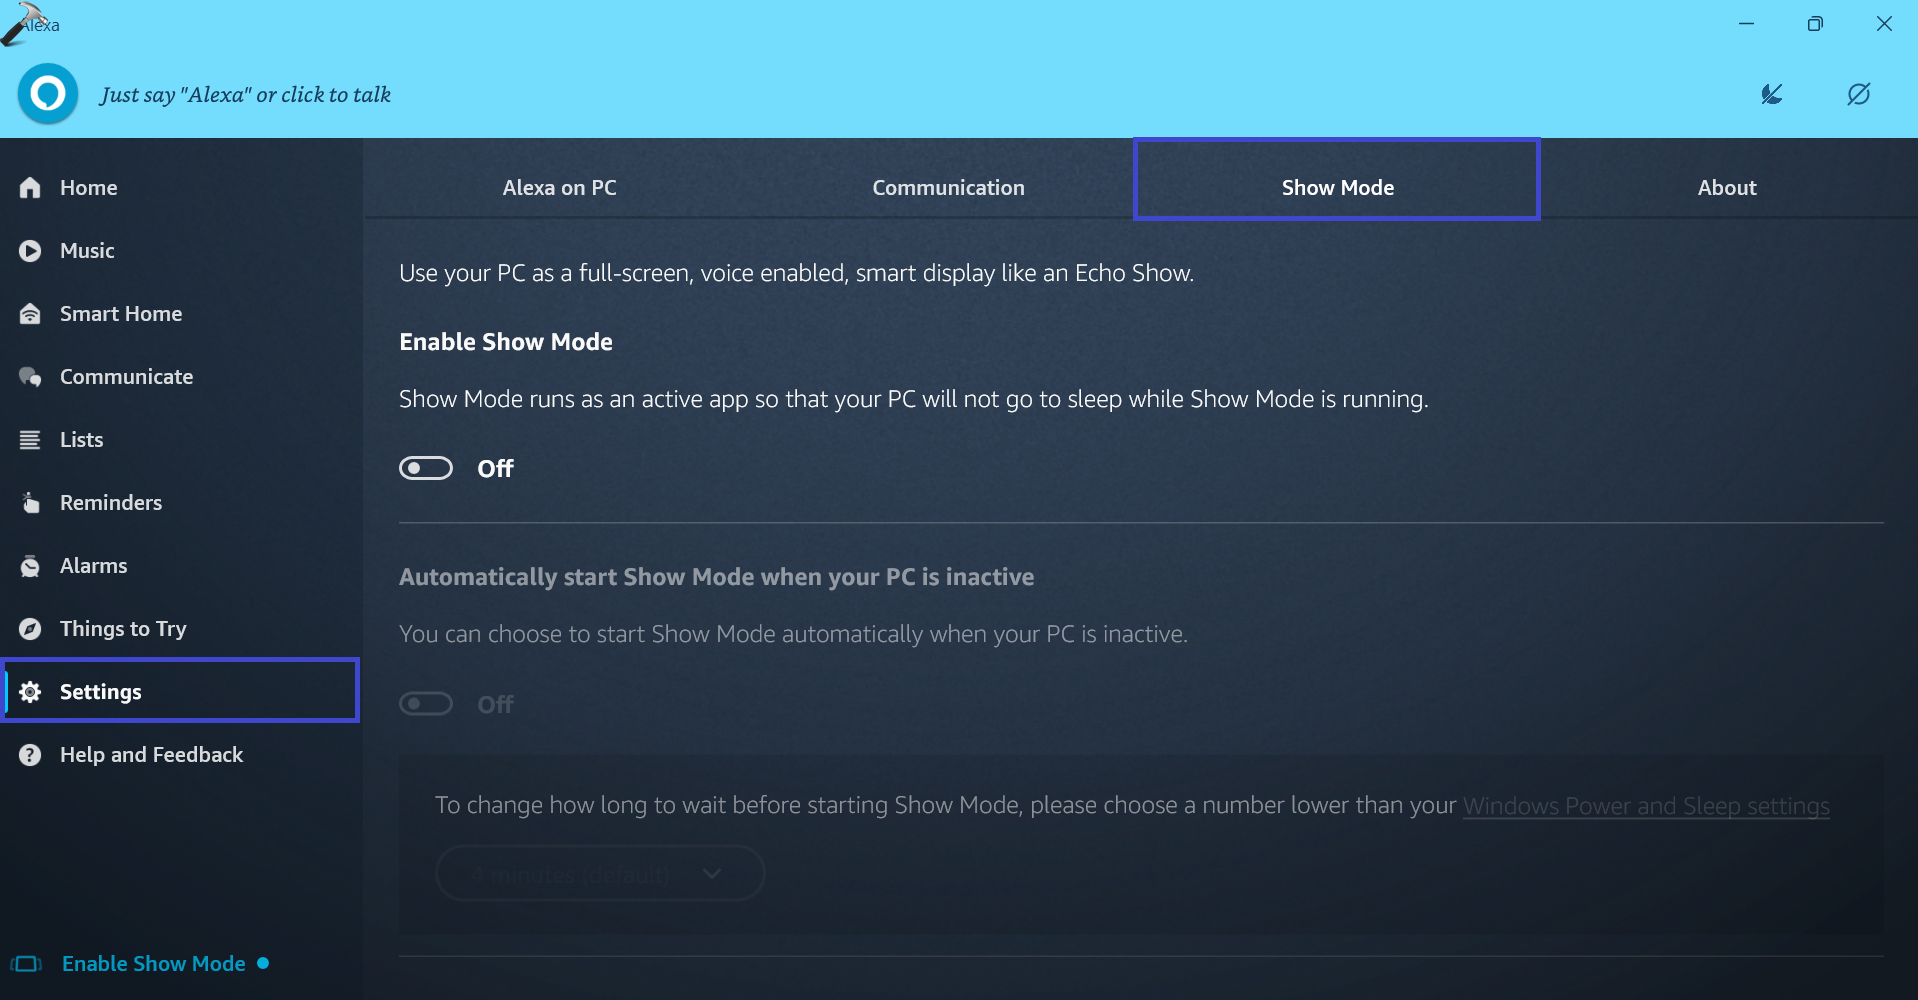Viewport: 1918px width, 1000px height.
Task: Open Communicate chat bubble icon
Action: pyautogui.click(x=30, y=377)
